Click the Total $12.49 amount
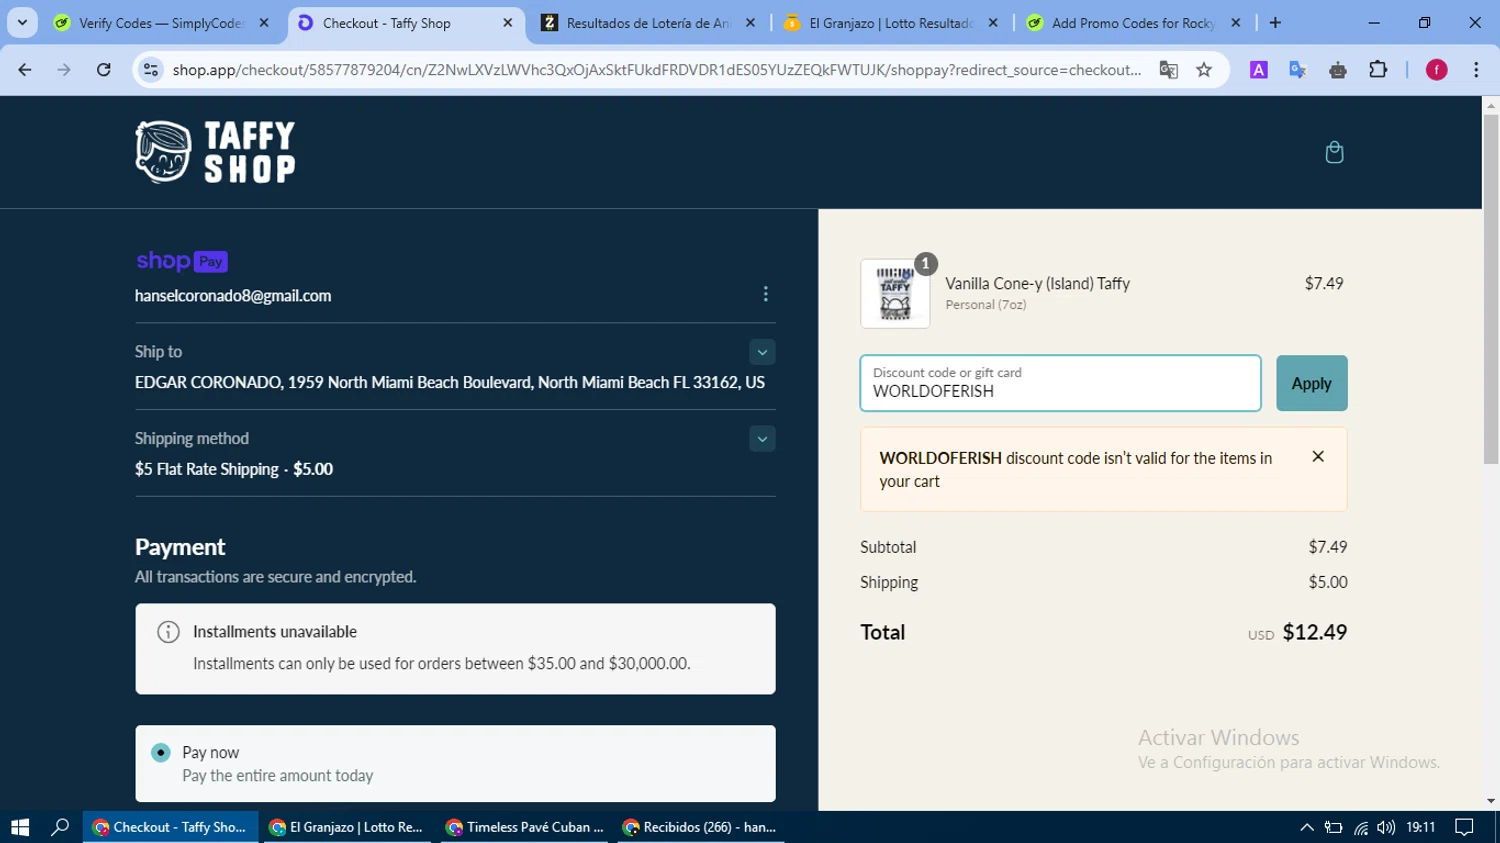The width and height of the screenshot is (1500, 843). (x=1314, y=632)
